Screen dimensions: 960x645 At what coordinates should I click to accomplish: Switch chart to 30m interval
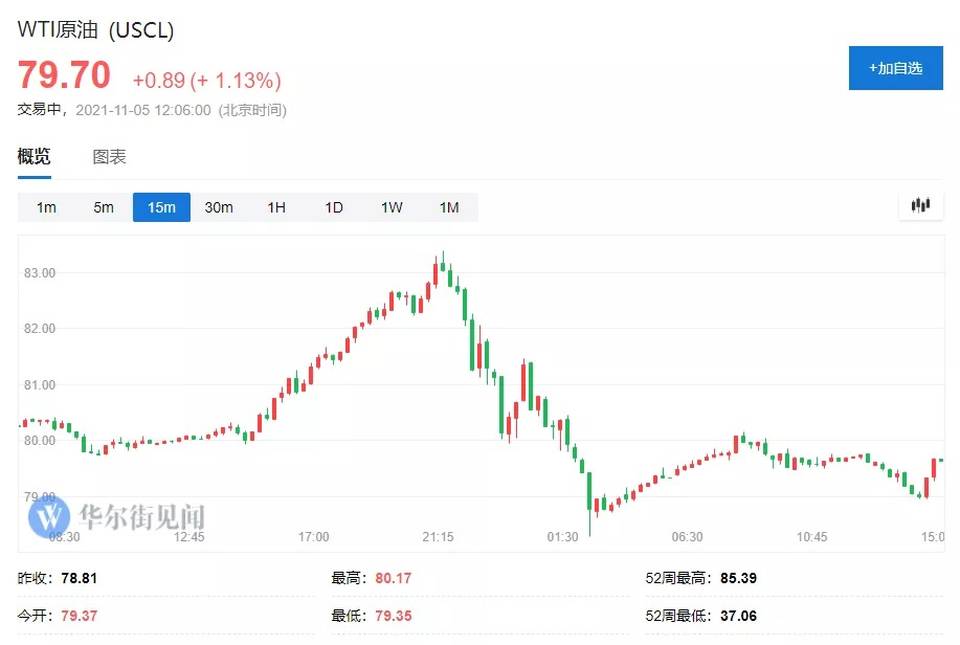[x=219, y=207]
